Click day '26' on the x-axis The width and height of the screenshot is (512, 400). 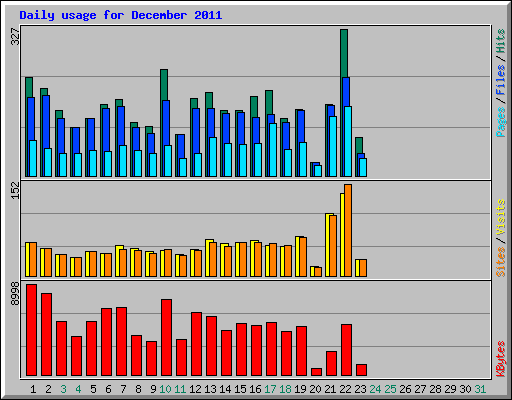click(x=405, y=389)
